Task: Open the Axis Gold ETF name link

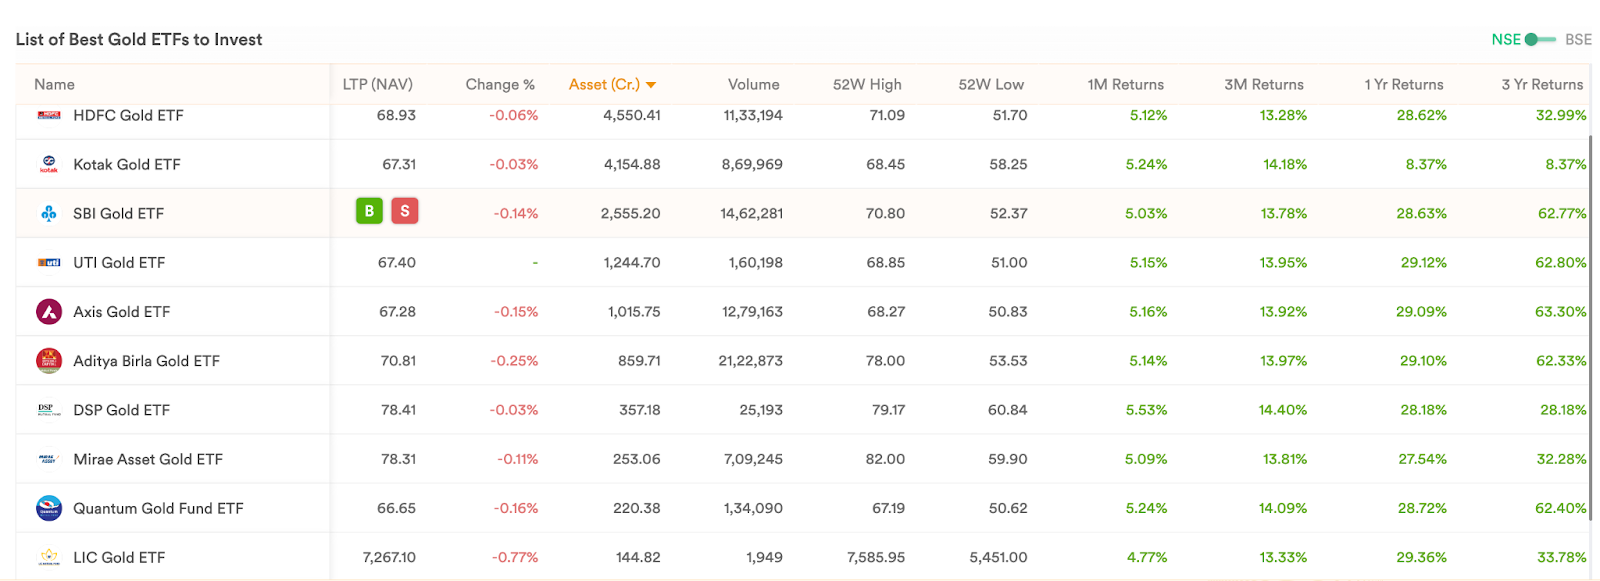Action: [121, 312]
